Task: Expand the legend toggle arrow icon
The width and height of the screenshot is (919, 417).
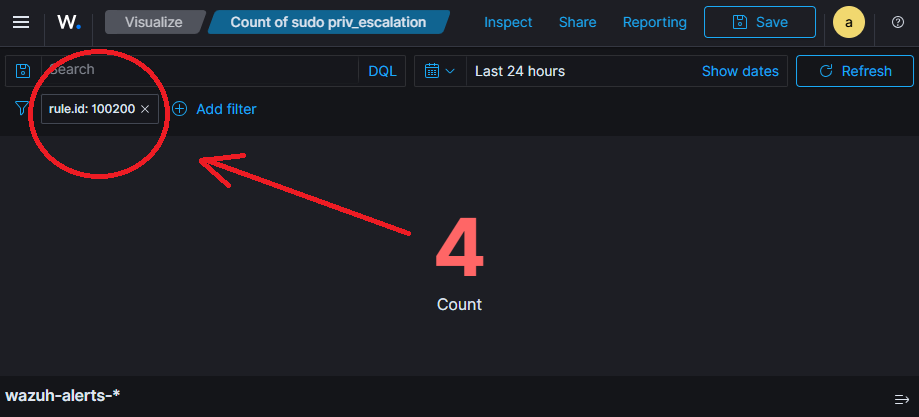Action: (900, 397)
